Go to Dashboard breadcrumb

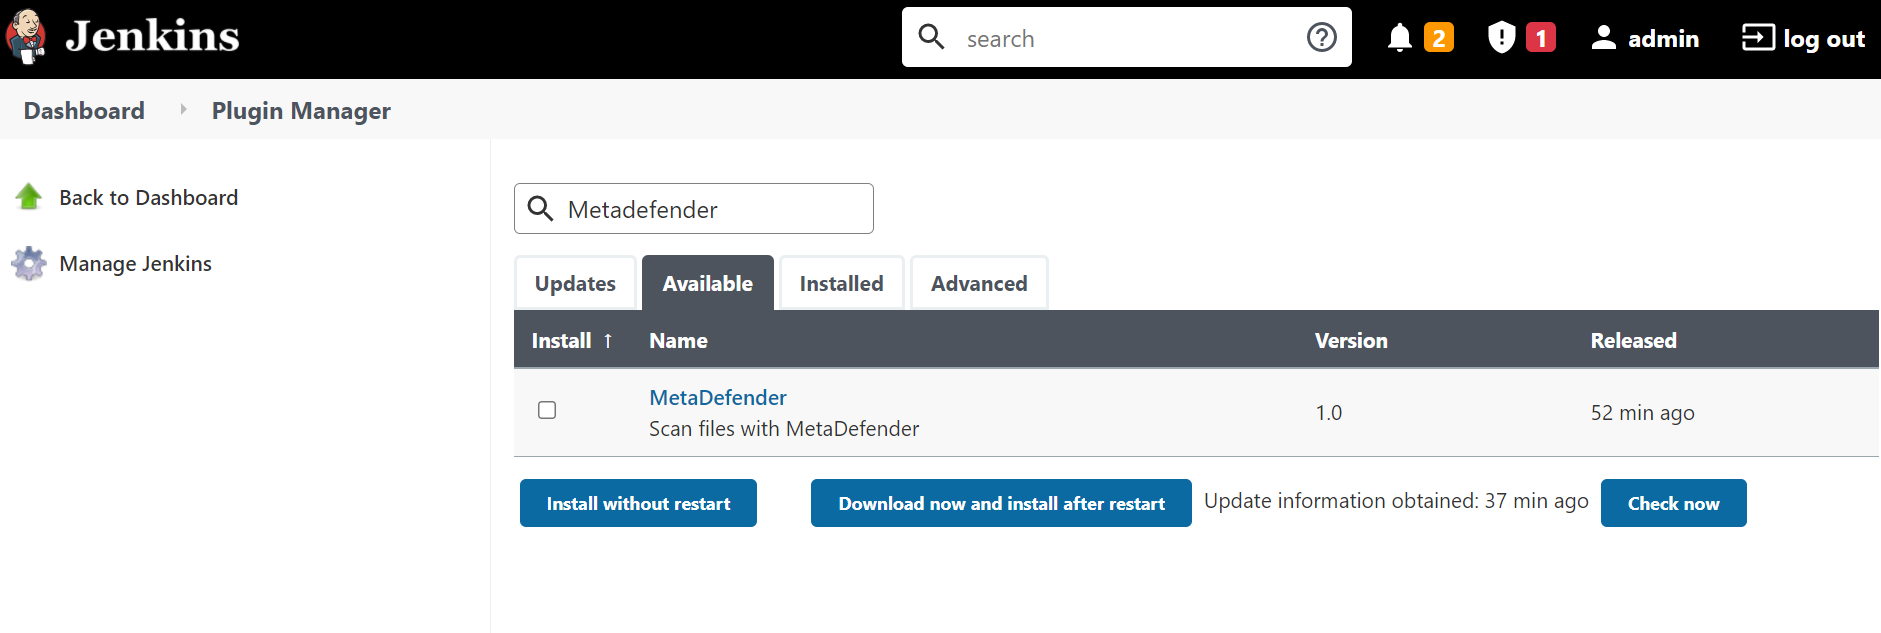[84, 110]
